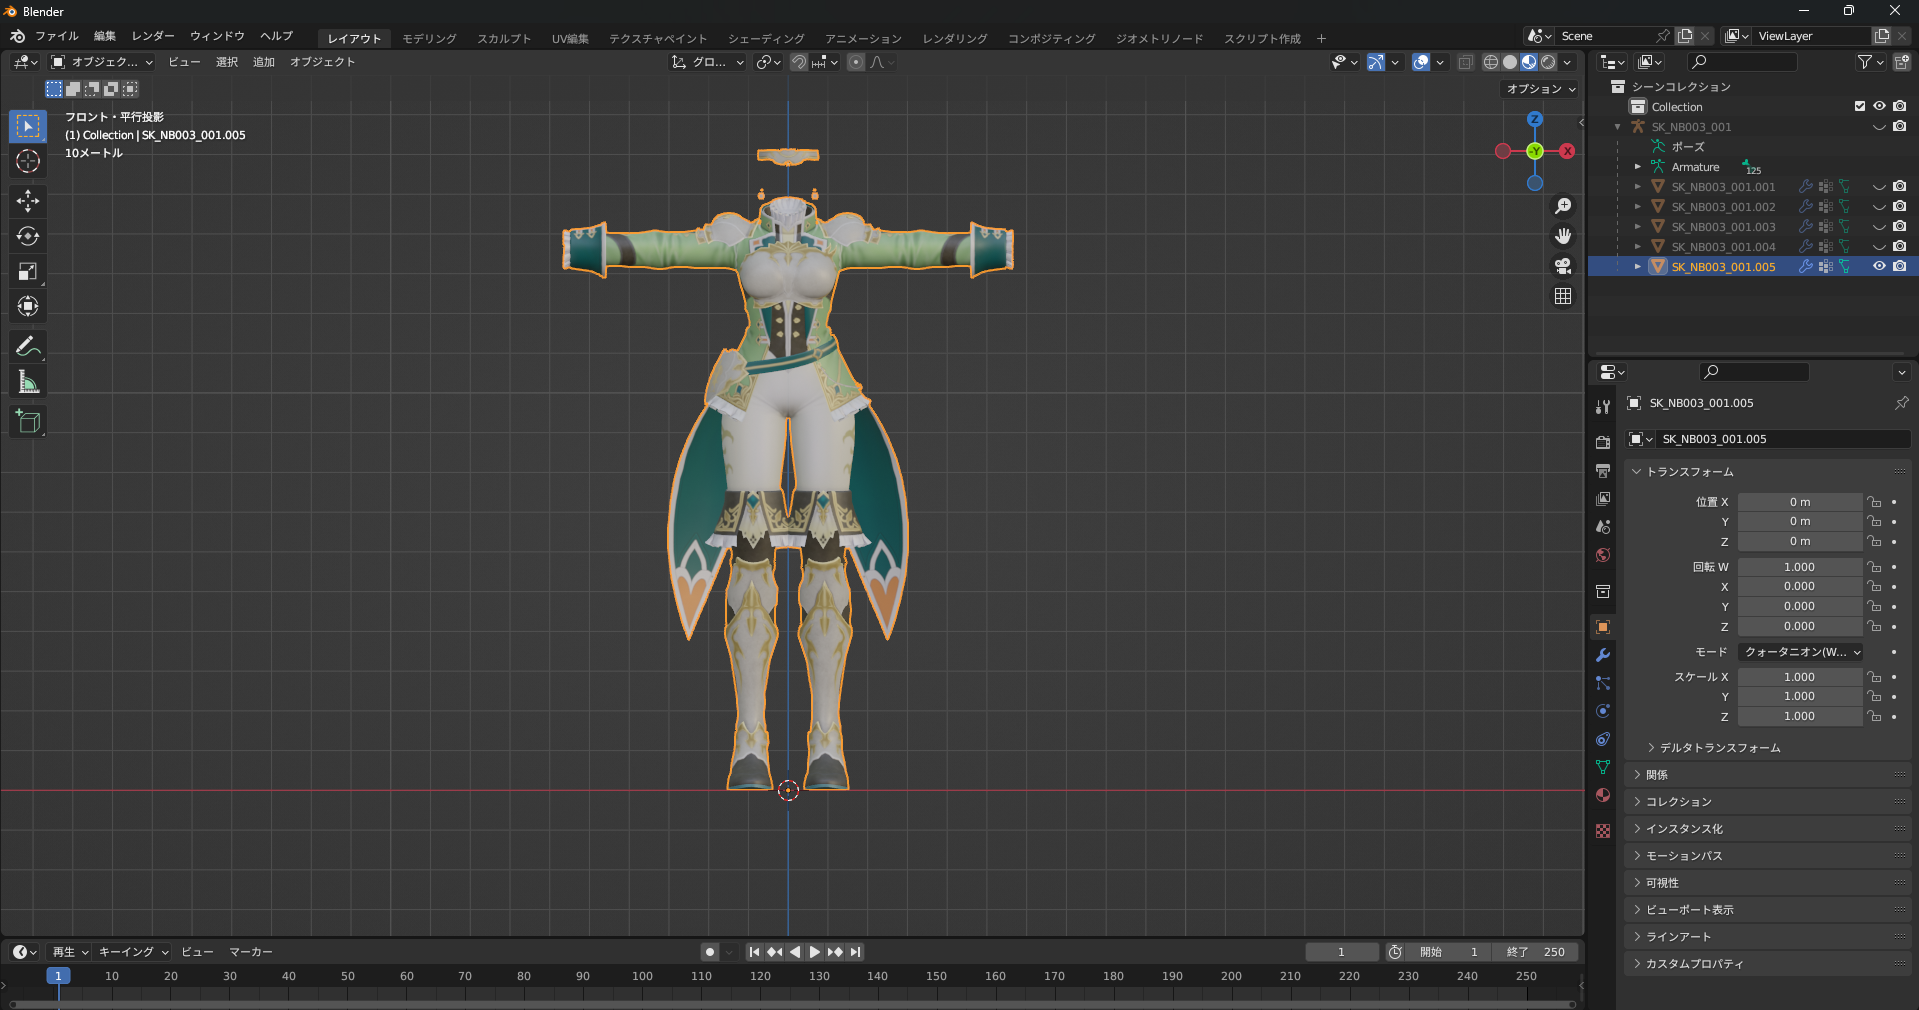Open the viewport 追加 menu

tap(264, 62)
